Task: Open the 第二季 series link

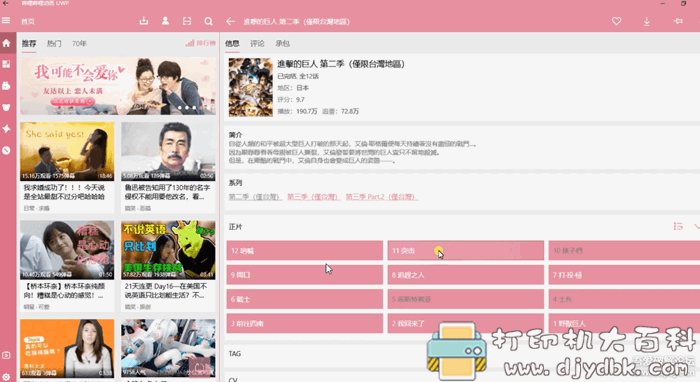Action: pos(255,197)
